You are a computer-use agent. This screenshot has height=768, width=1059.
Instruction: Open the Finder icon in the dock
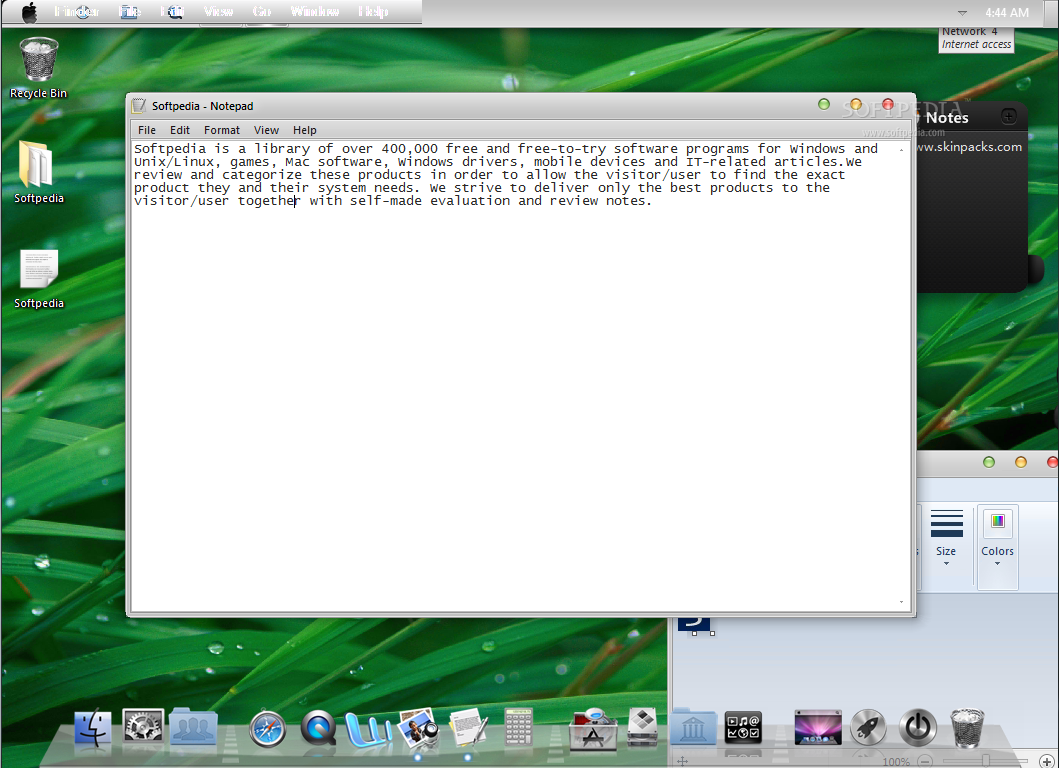pyautogui.click(x=93, y=729)
